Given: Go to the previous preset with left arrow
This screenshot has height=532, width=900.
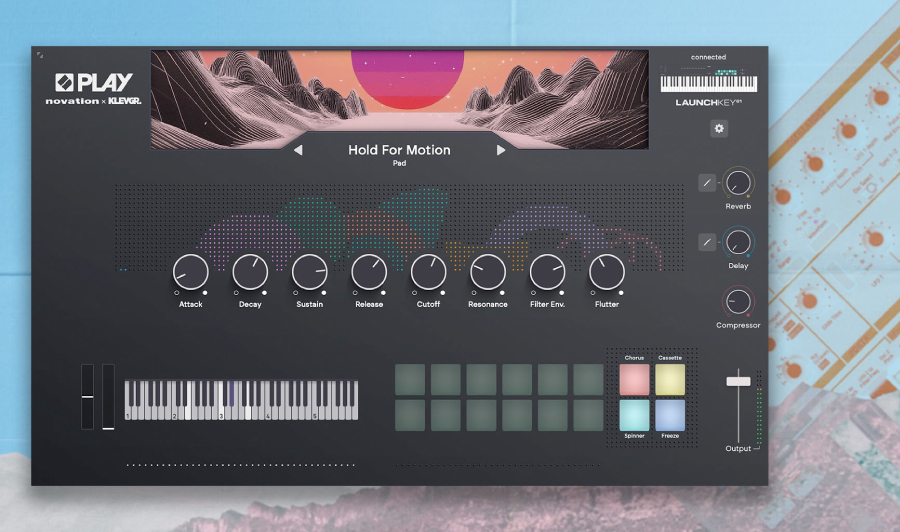Looking at the screenshot, I should click(x=298, y=151).
